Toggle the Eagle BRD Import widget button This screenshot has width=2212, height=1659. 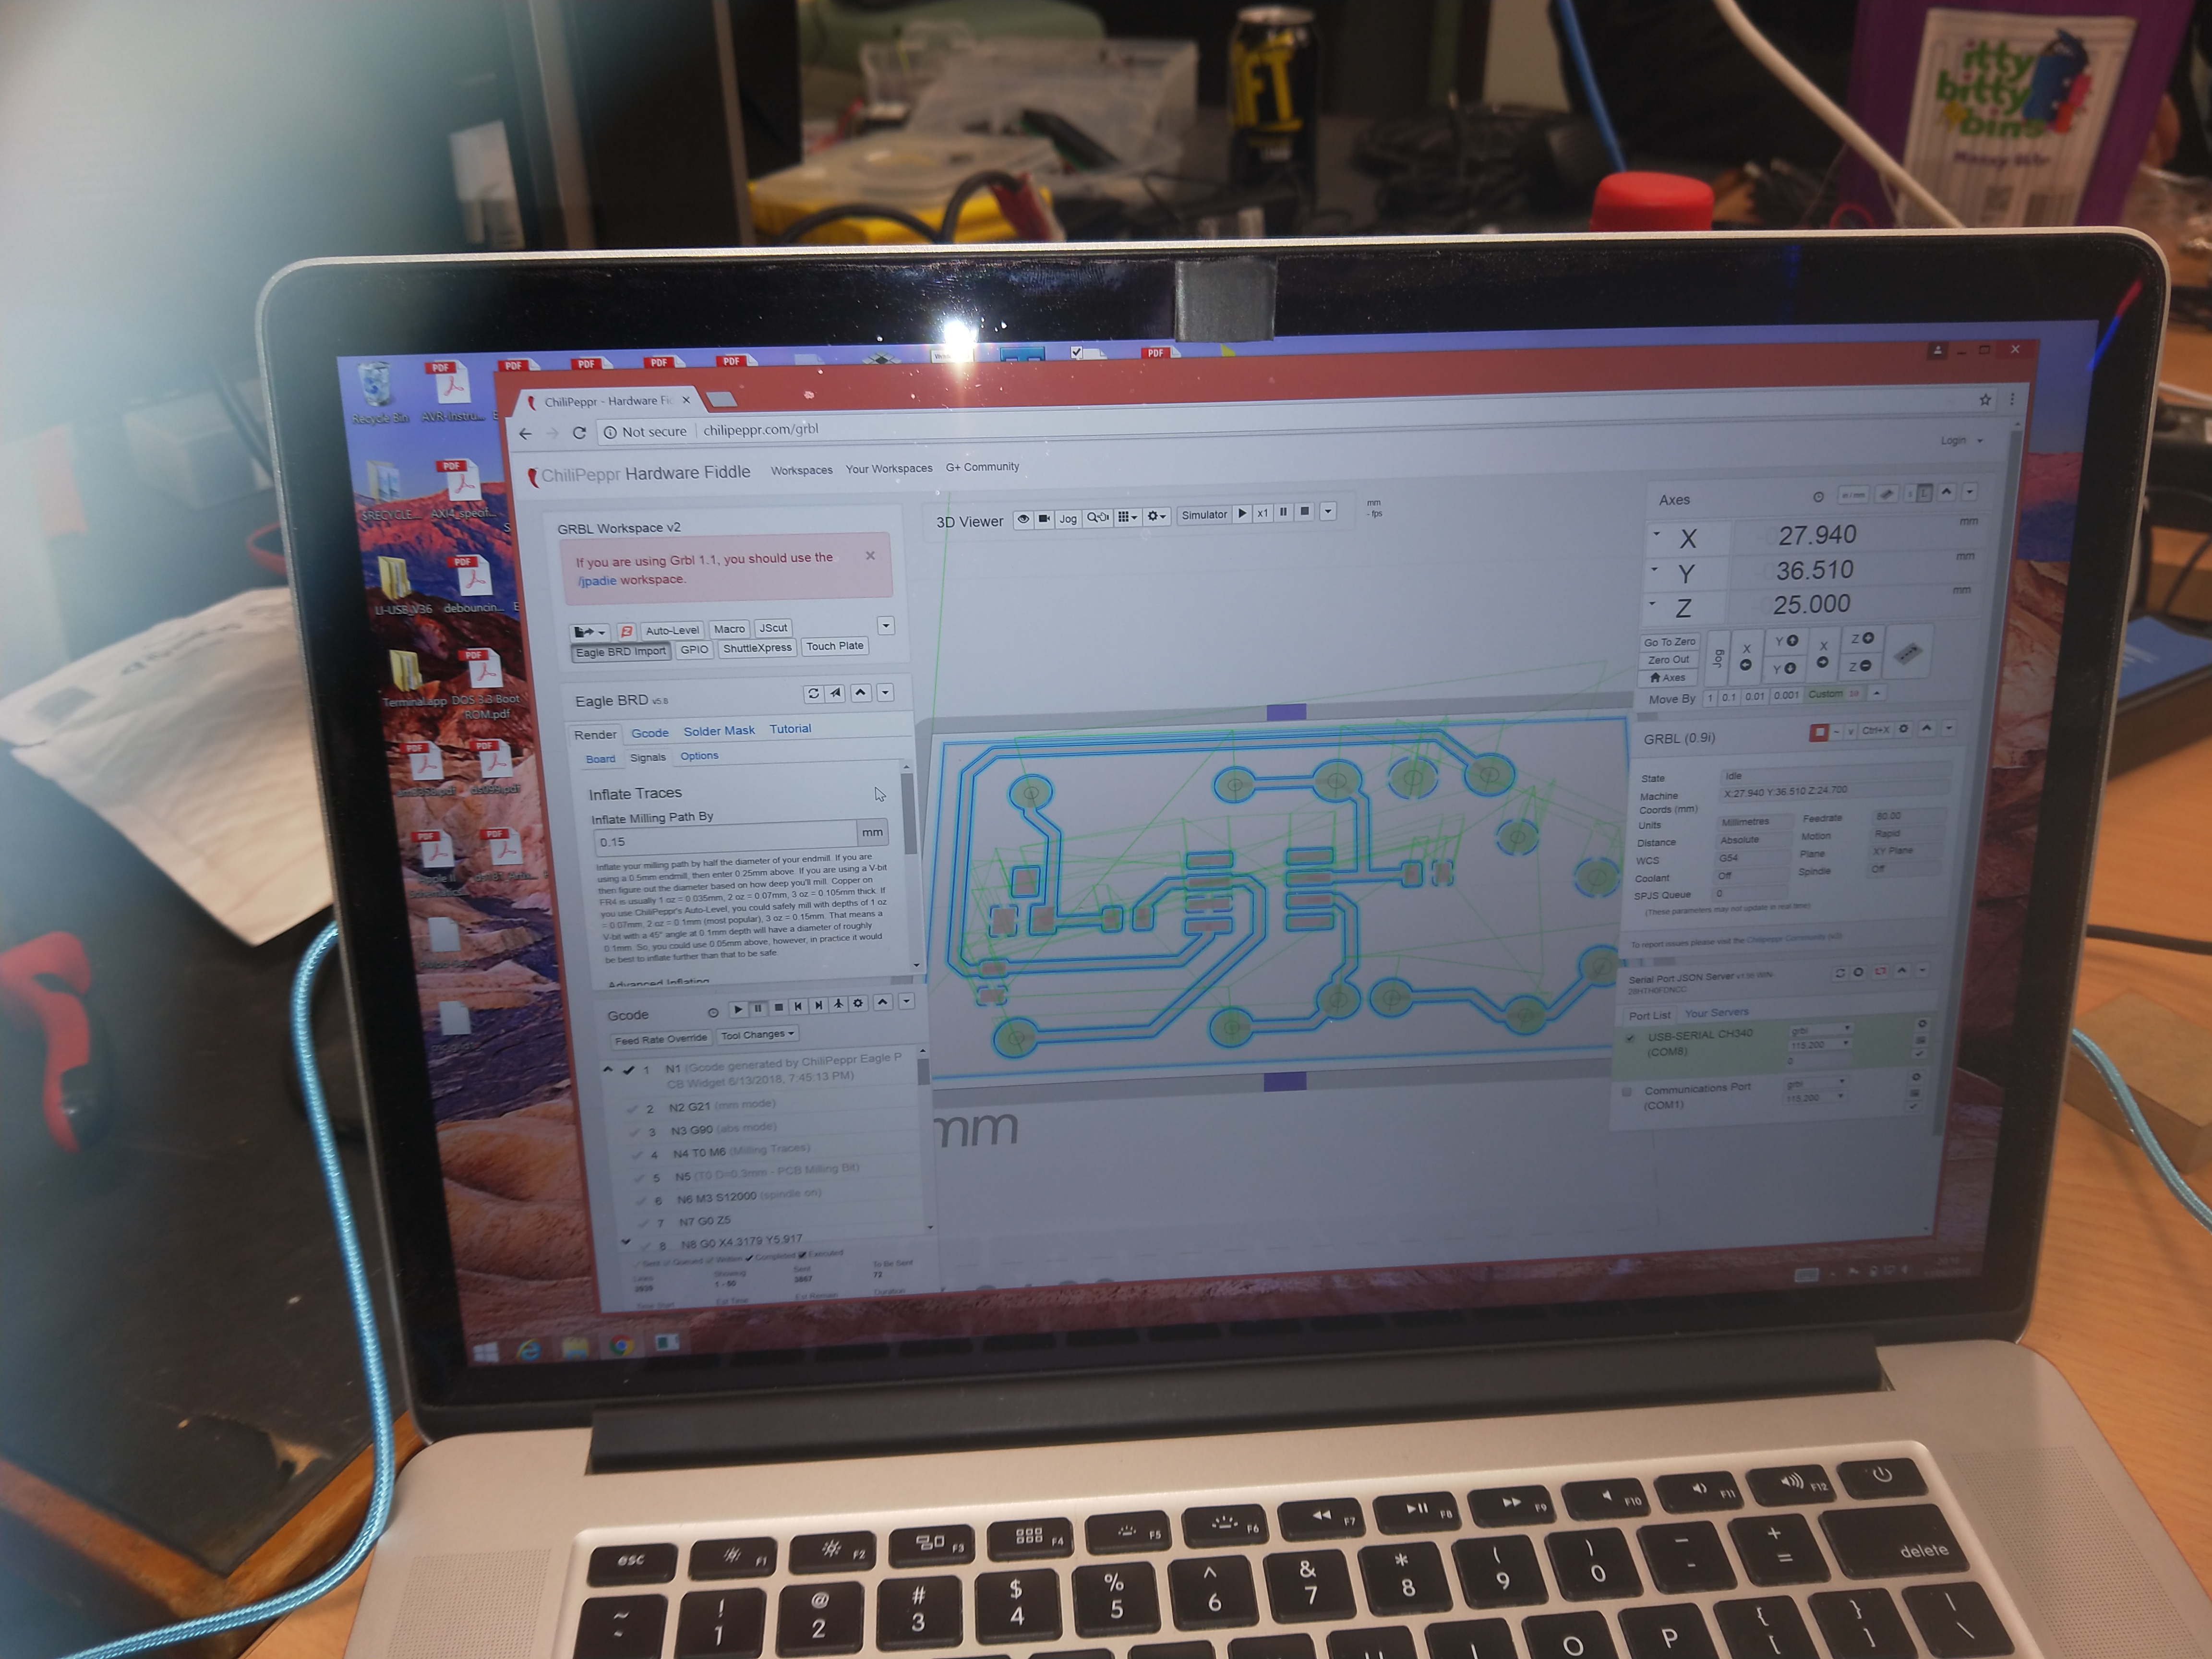point(621,651)
